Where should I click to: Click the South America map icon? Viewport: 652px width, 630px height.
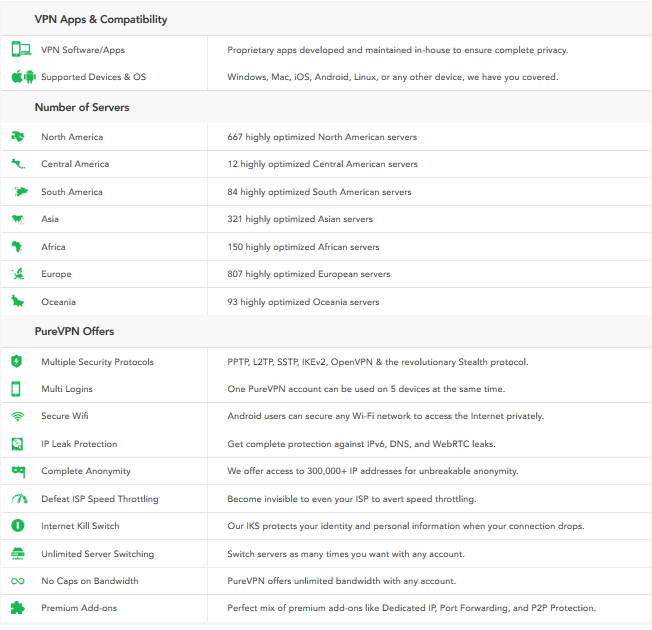point(20,192)
